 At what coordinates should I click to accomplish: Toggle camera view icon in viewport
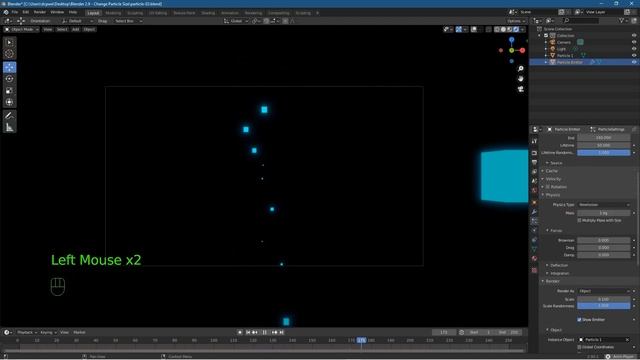tap(520, 89)
